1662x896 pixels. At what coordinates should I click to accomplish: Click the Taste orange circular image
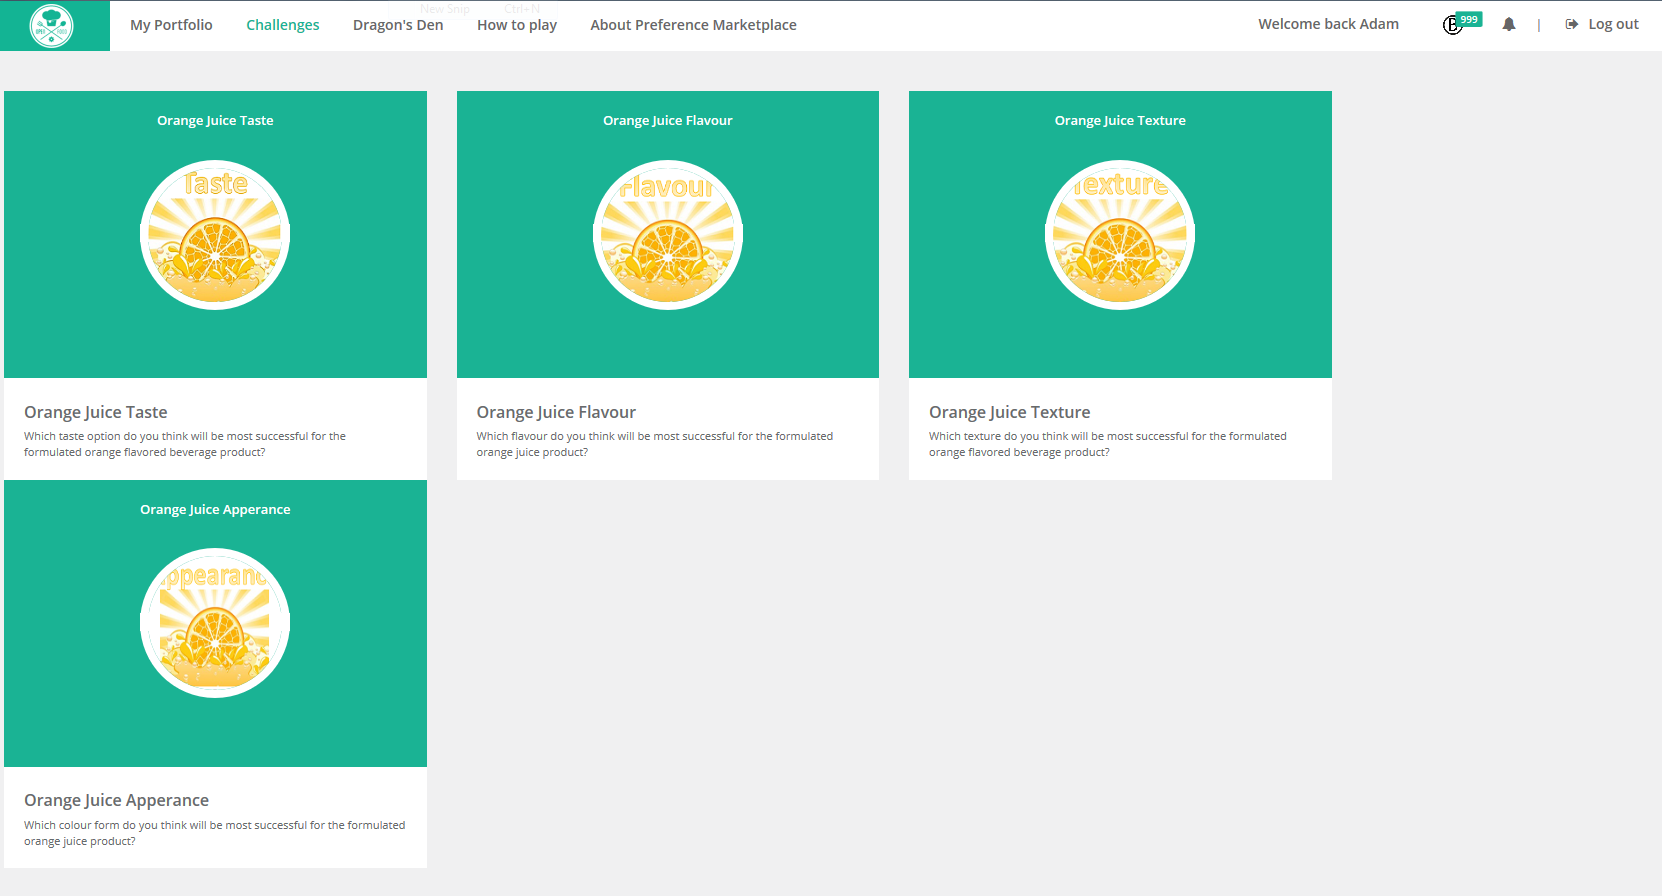click(x=215, y=235)
